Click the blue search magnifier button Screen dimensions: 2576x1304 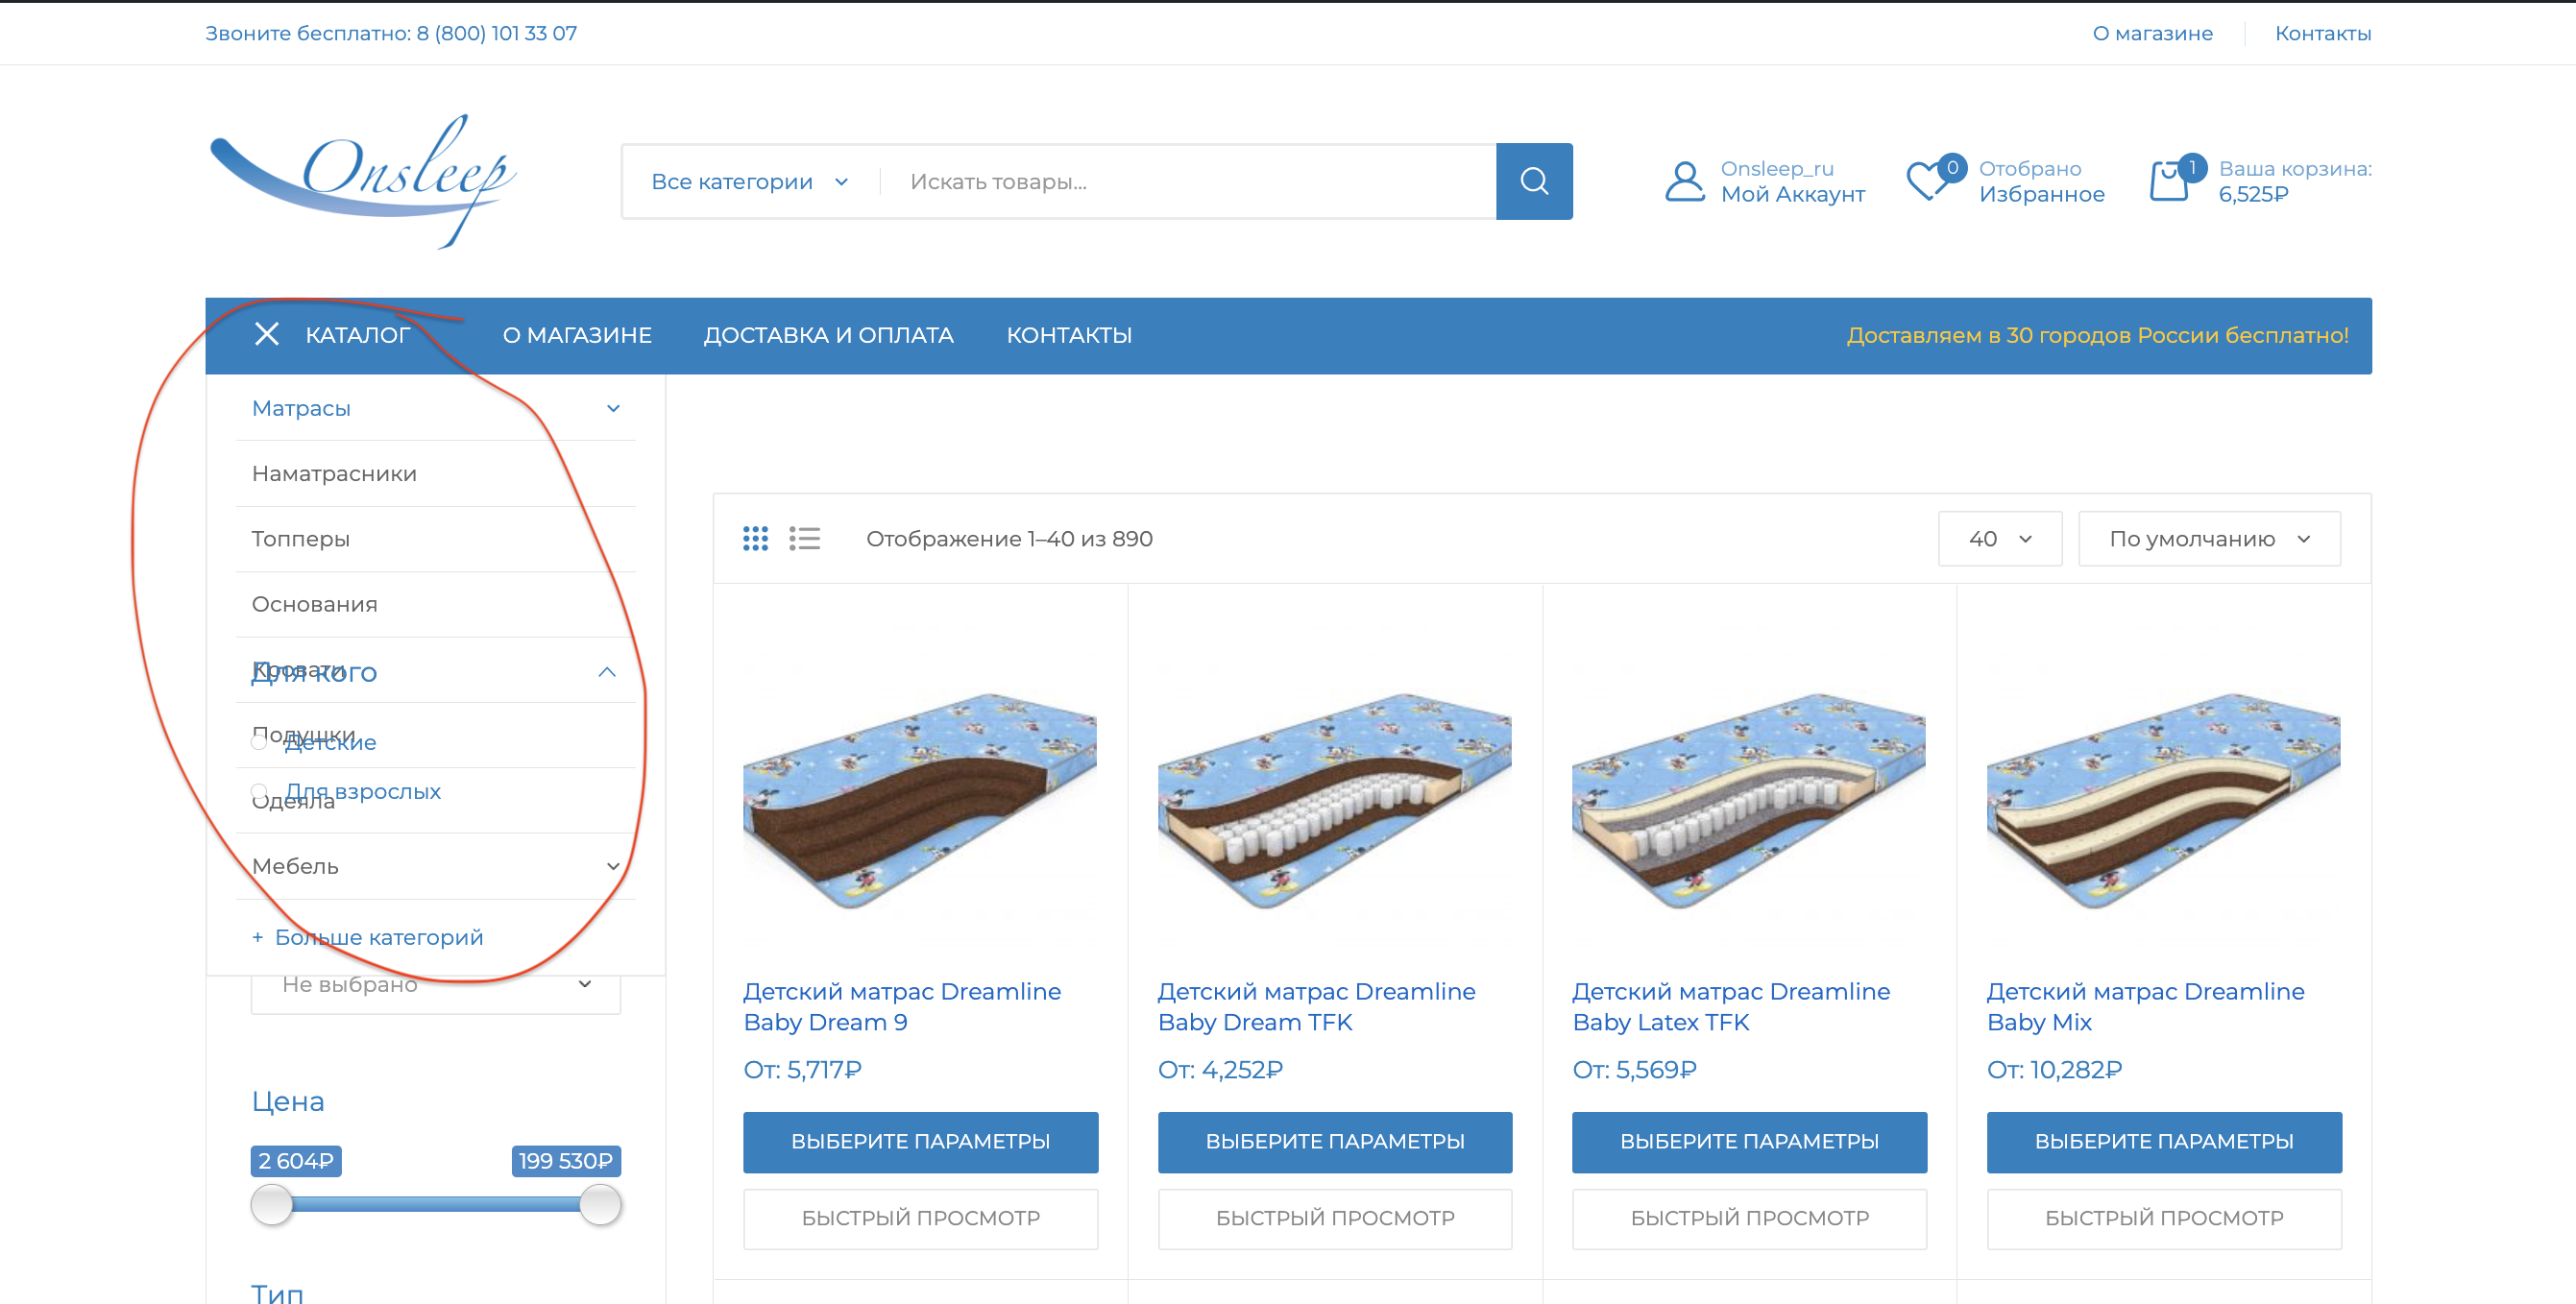1533,181
